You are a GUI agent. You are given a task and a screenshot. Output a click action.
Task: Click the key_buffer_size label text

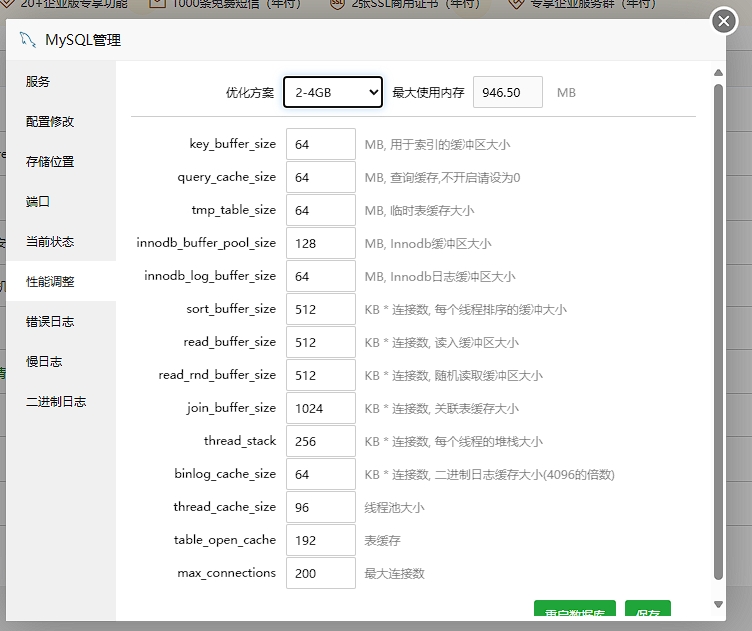[x=233, y=144]
